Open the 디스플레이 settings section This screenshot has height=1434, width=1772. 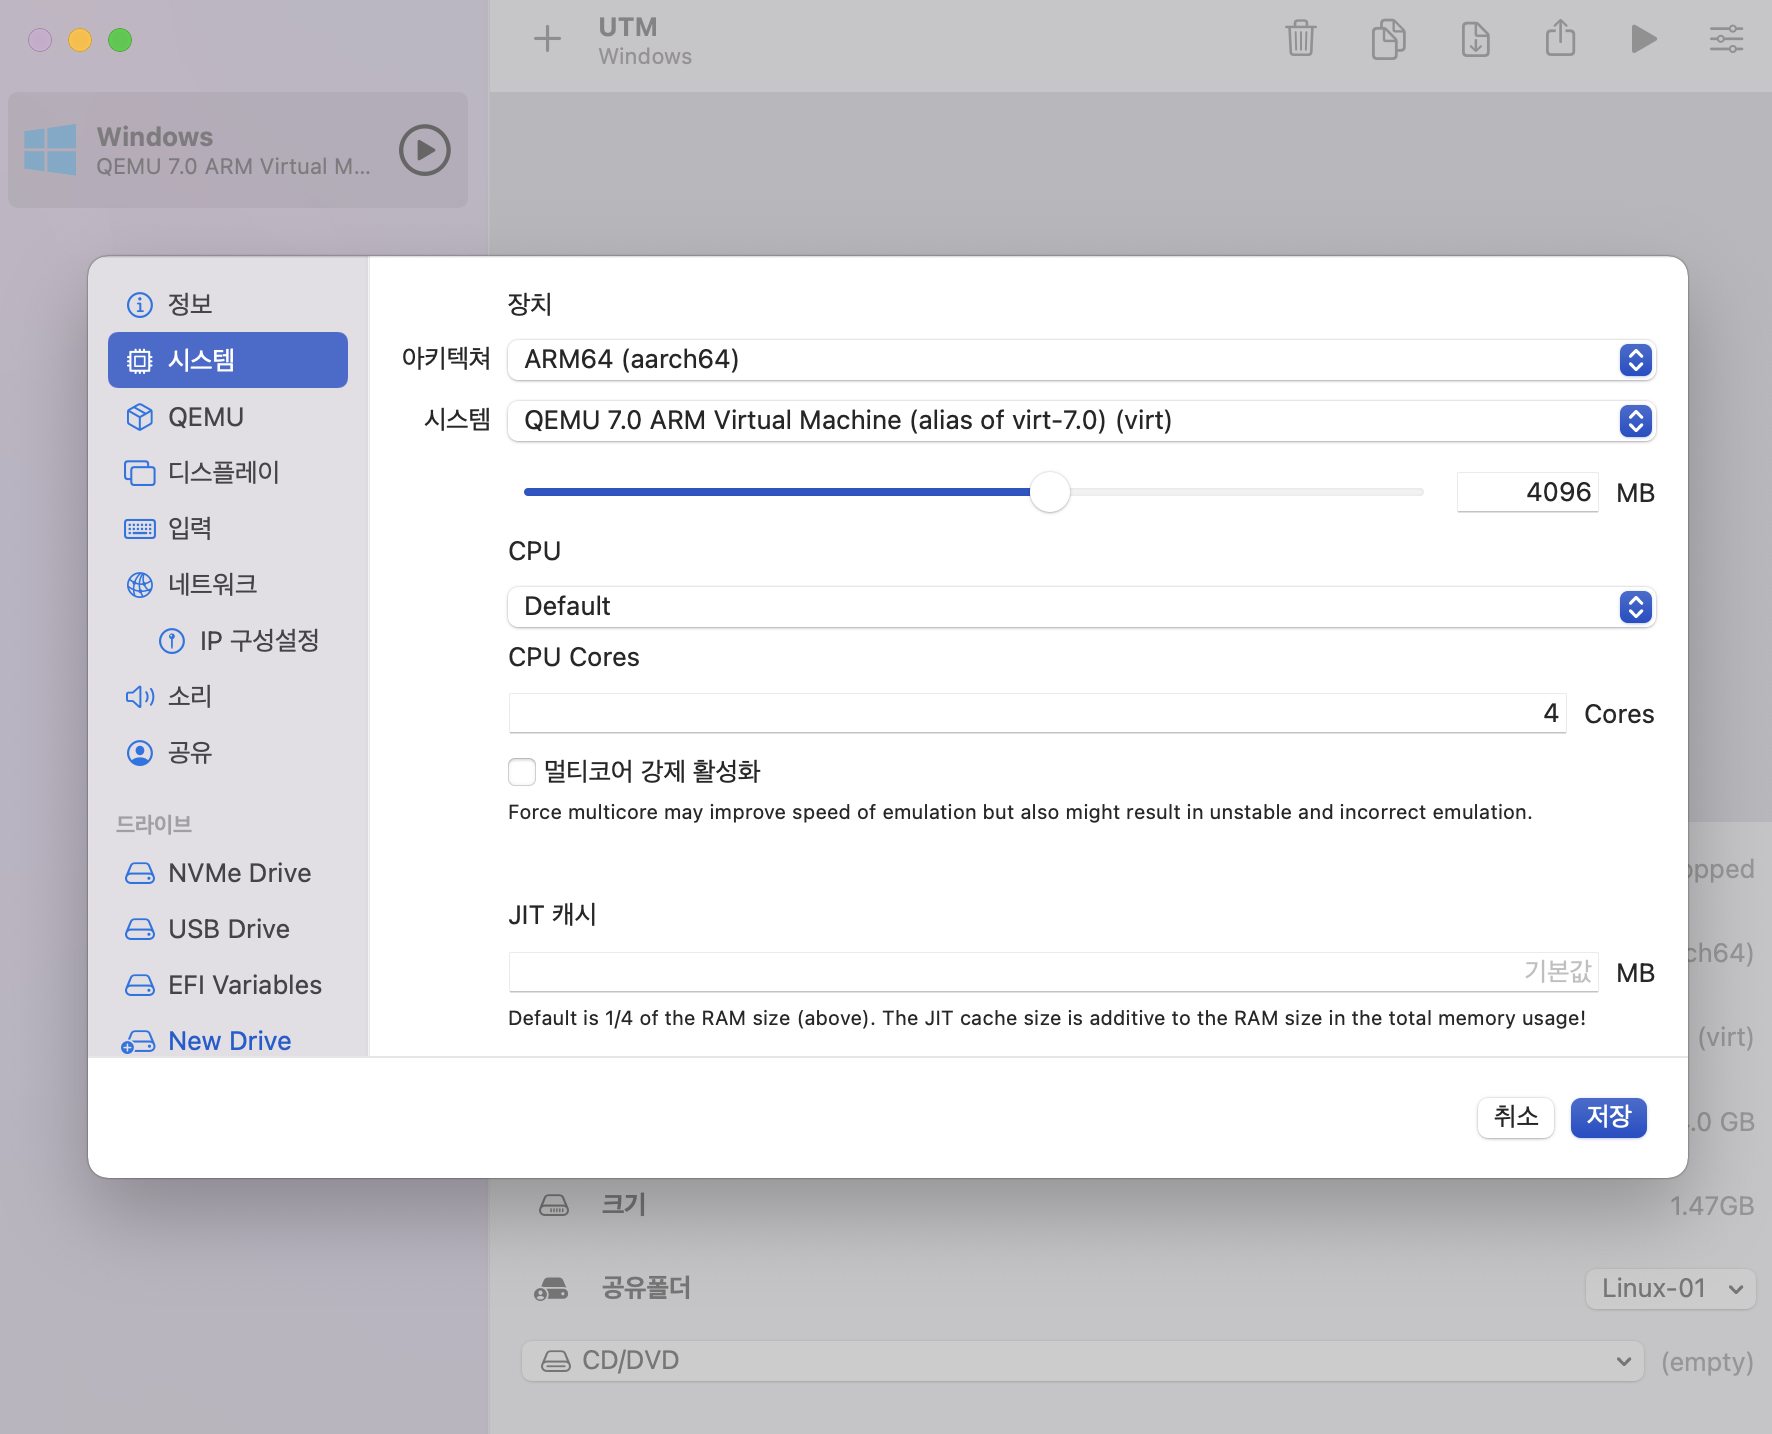click(x=228, y=472)
